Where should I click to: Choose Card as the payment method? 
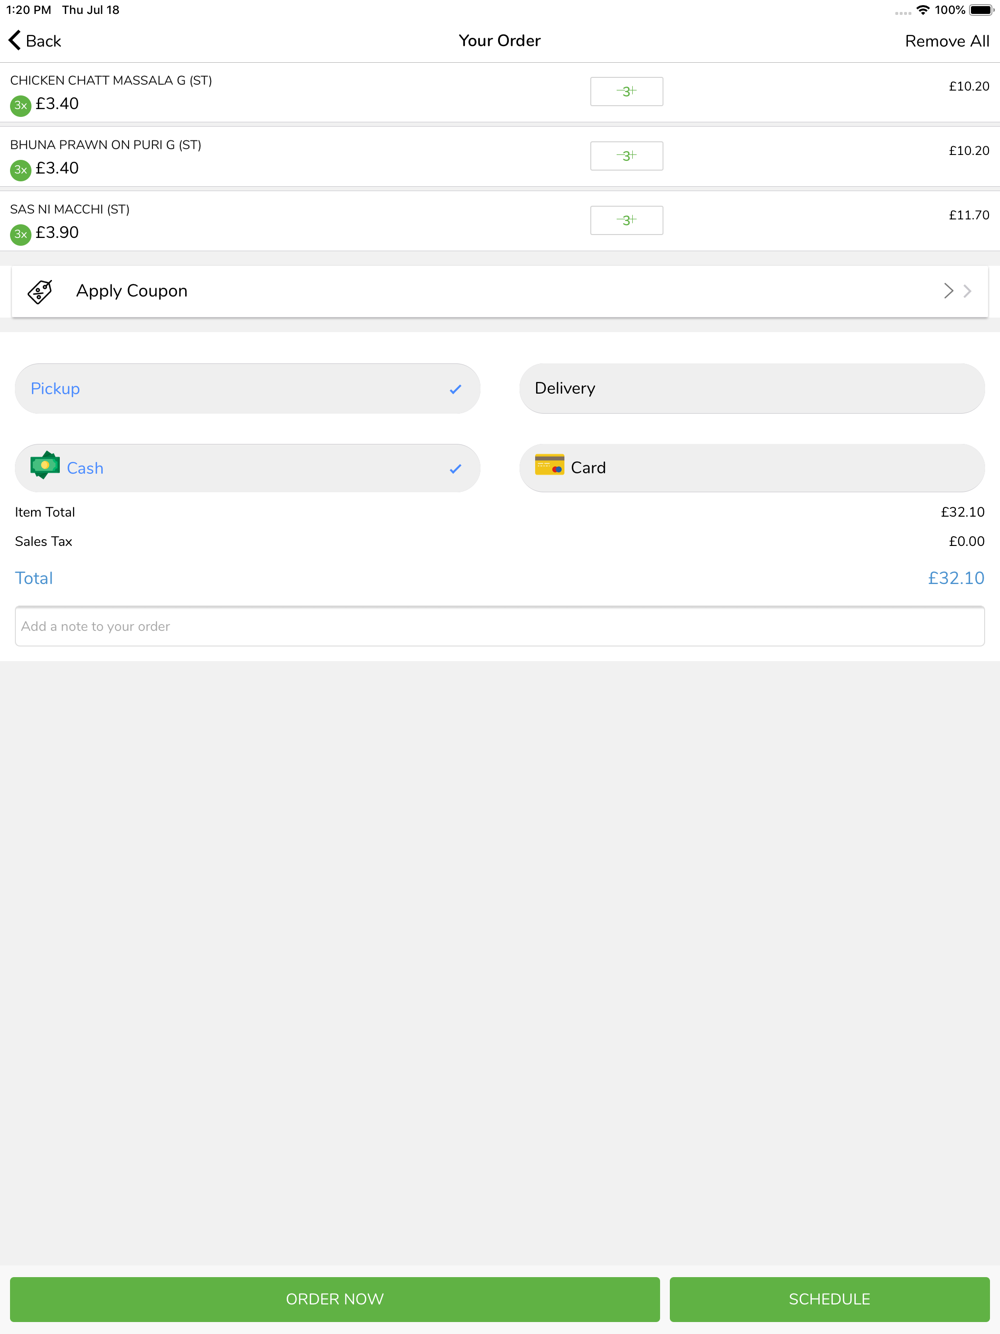click(x=752, y=468)
